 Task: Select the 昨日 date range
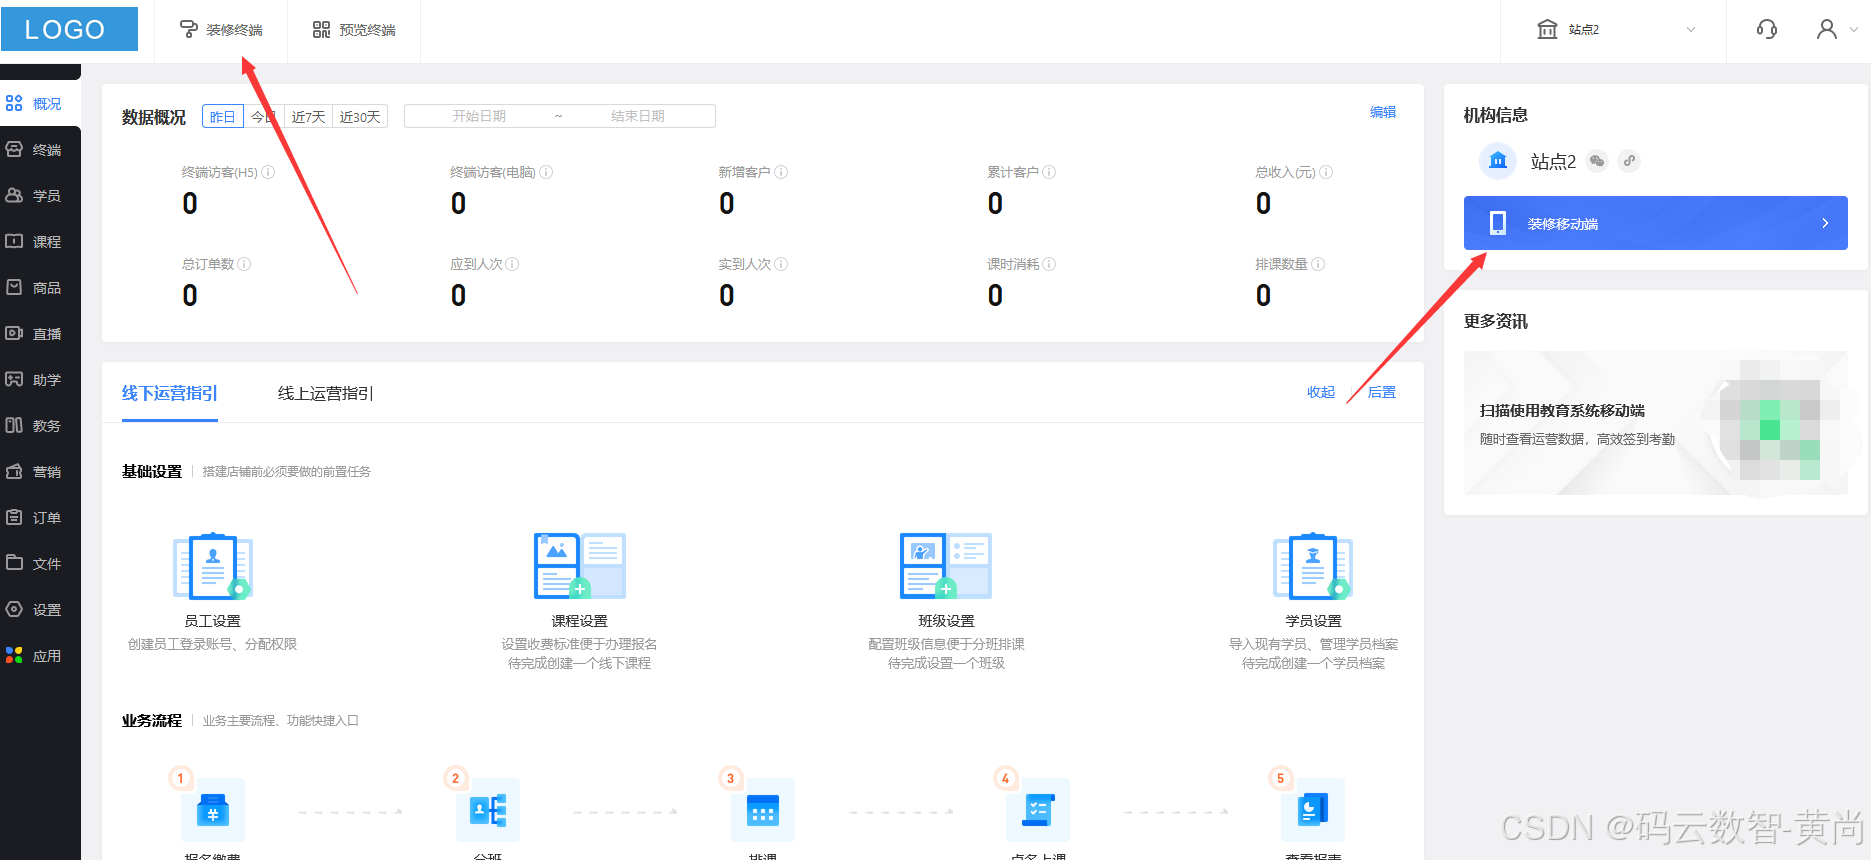(x=222, y=117)
